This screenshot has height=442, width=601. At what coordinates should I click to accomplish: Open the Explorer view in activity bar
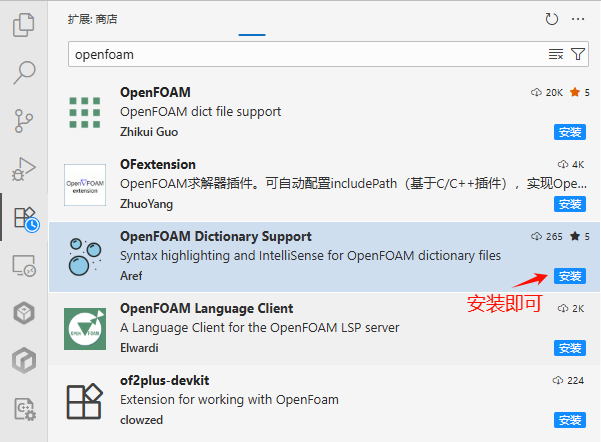24,25
